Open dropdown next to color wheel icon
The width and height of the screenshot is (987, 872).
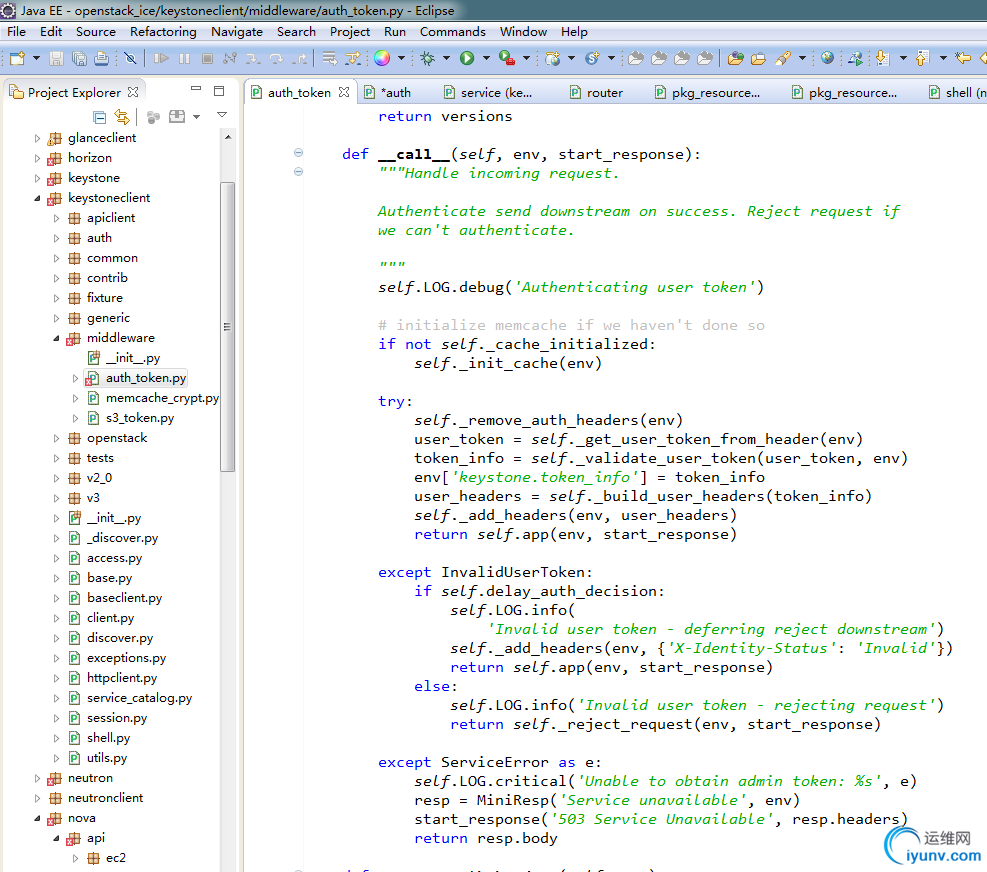[401, 59]
